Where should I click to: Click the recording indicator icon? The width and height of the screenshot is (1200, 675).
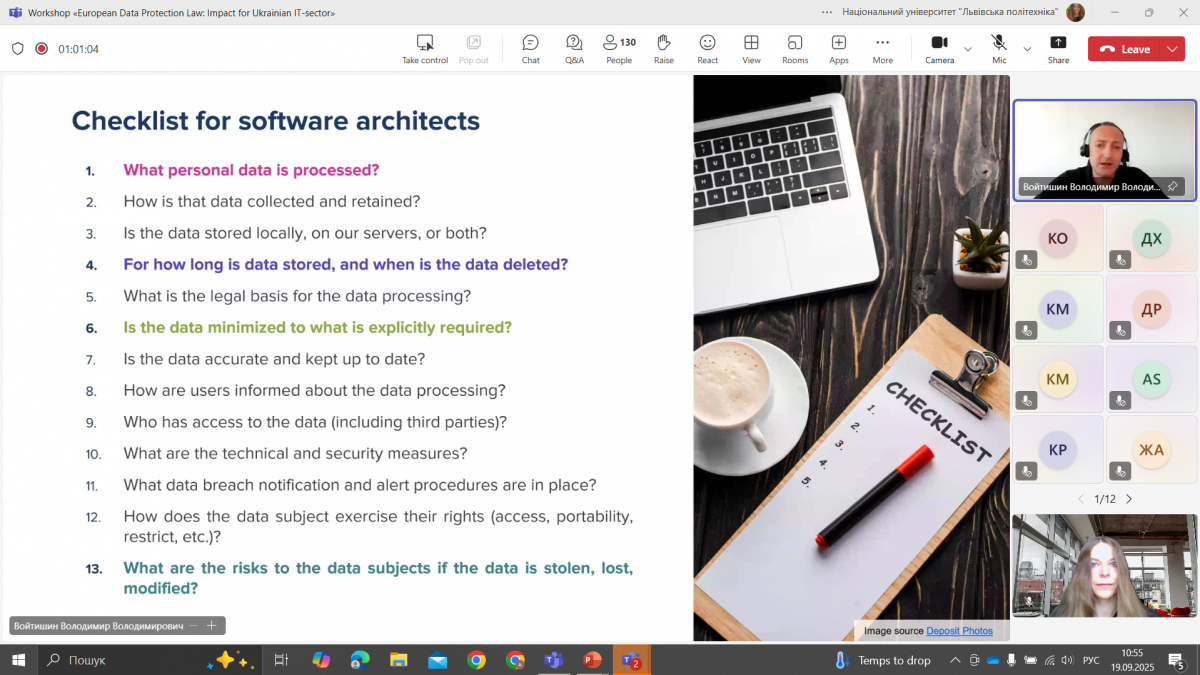41,49
